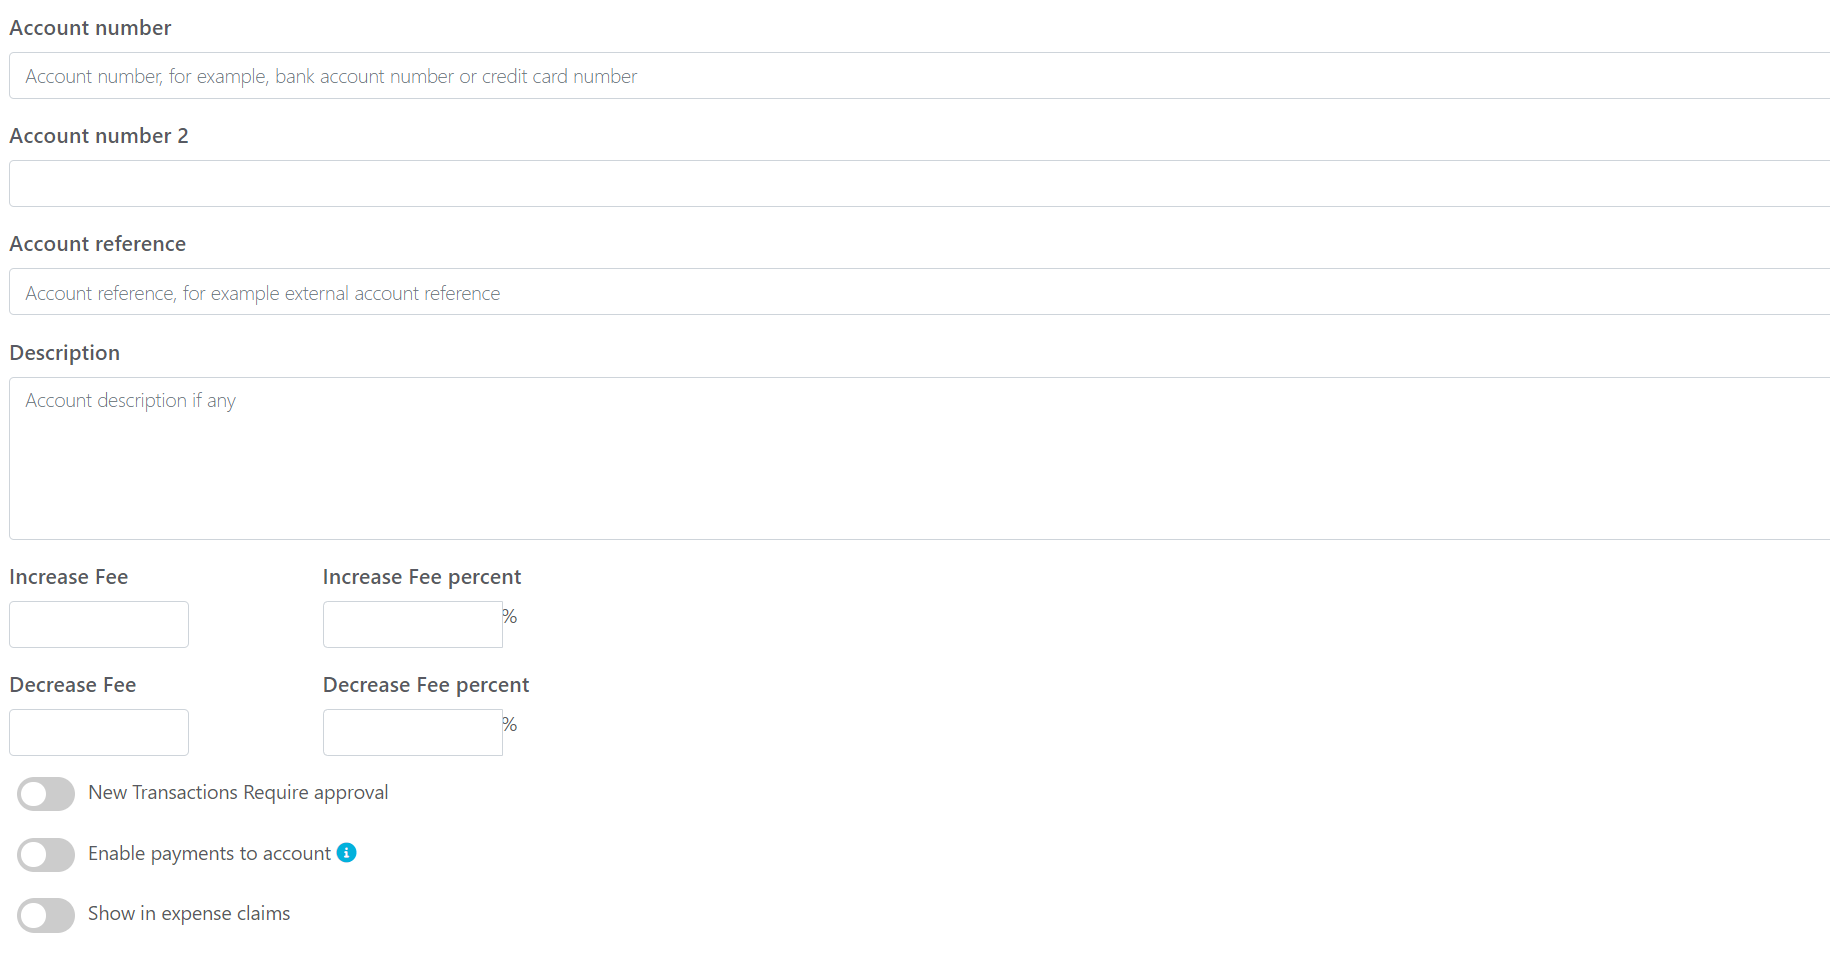Click the Account number 2 label
The height and width of the screenshot is (968, 1830).
(99, 136)
